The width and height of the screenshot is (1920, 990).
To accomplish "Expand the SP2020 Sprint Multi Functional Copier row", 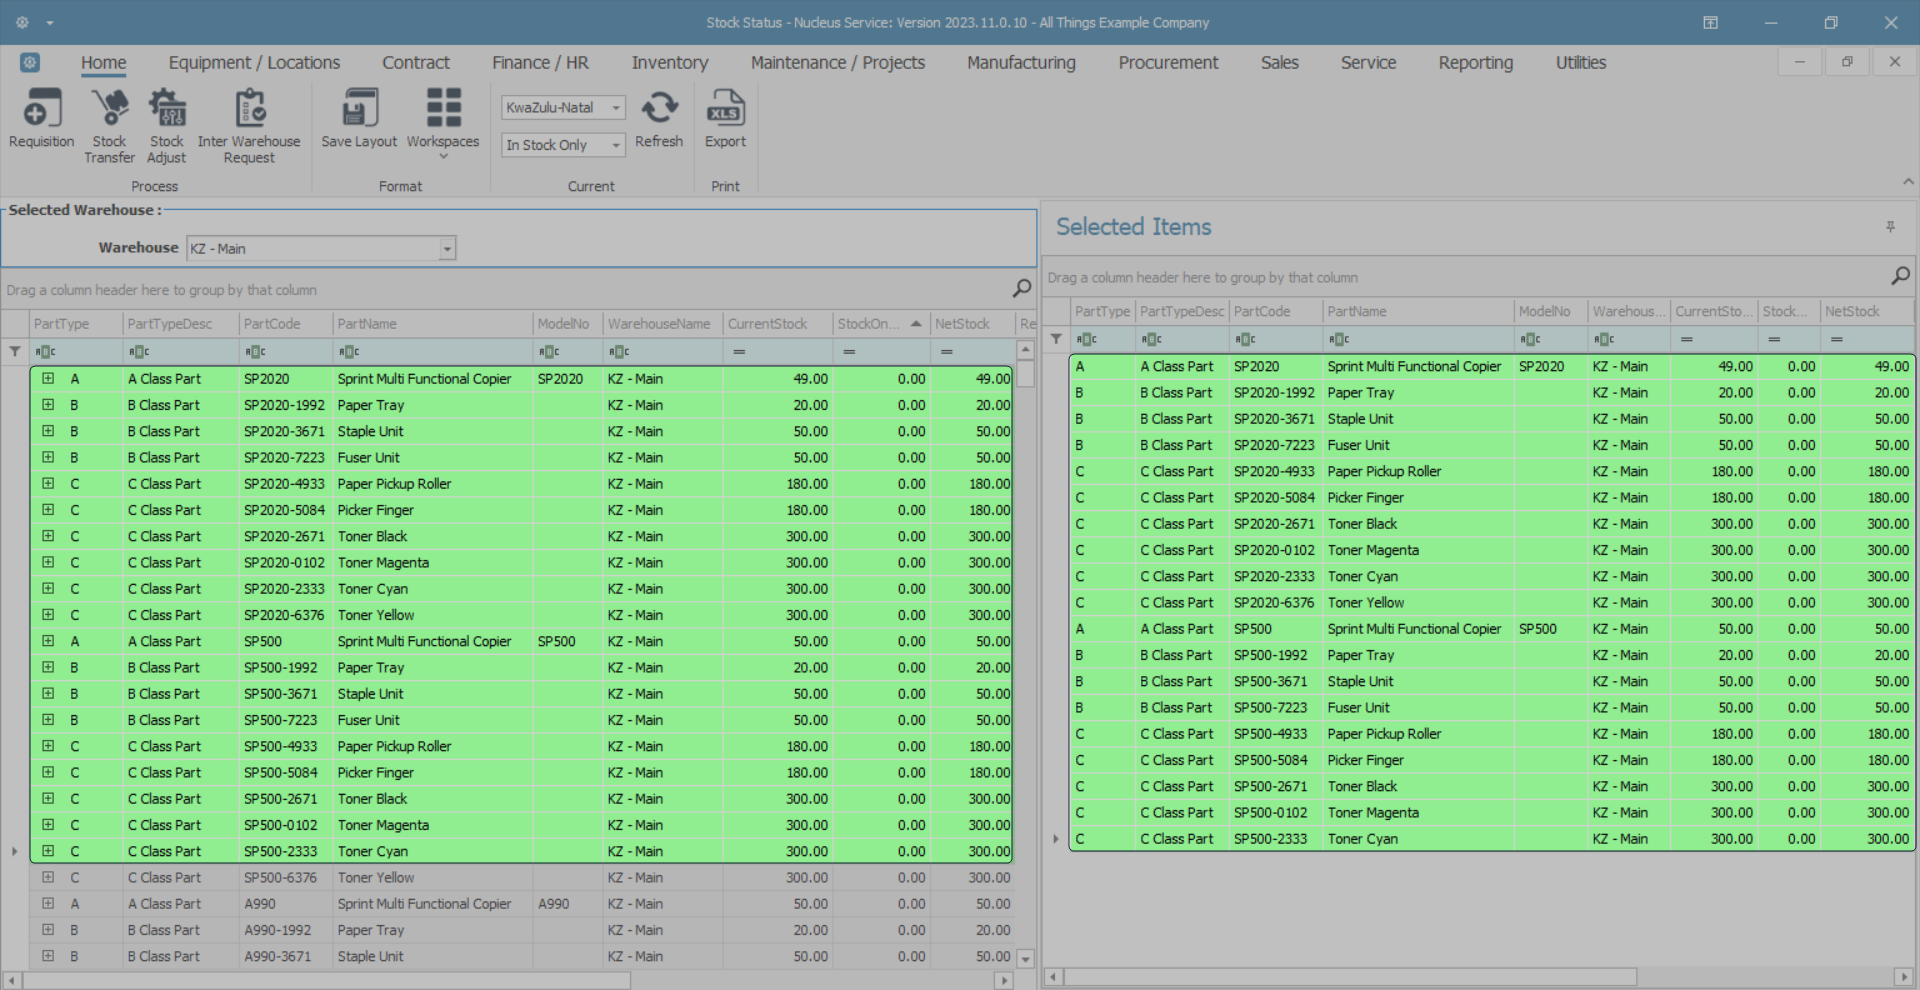I will pos(47,379).
